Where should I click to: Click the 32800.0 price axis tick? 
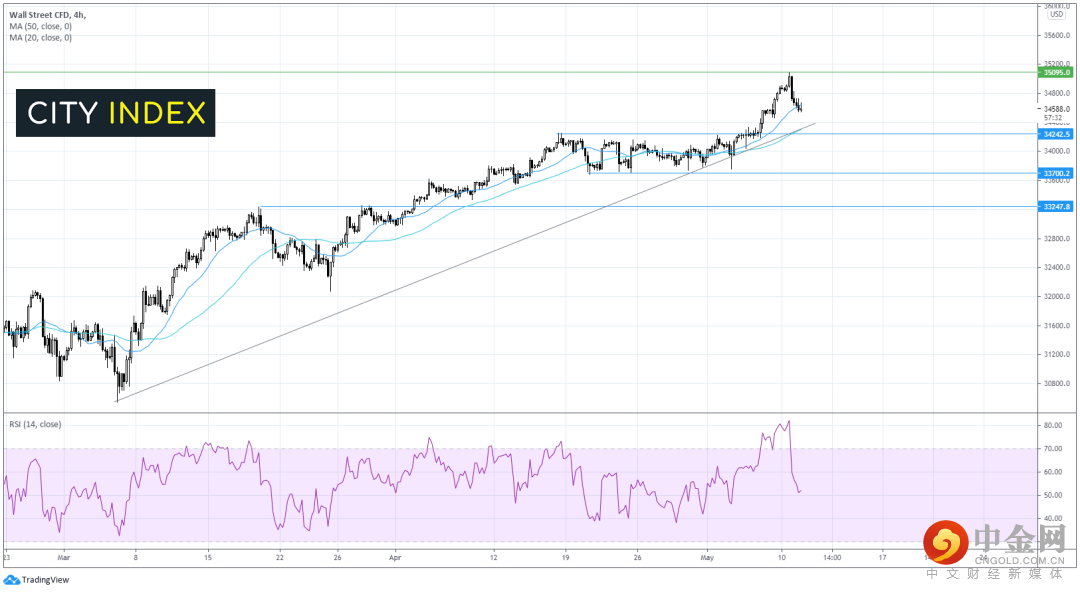(x=1057, y=238)
